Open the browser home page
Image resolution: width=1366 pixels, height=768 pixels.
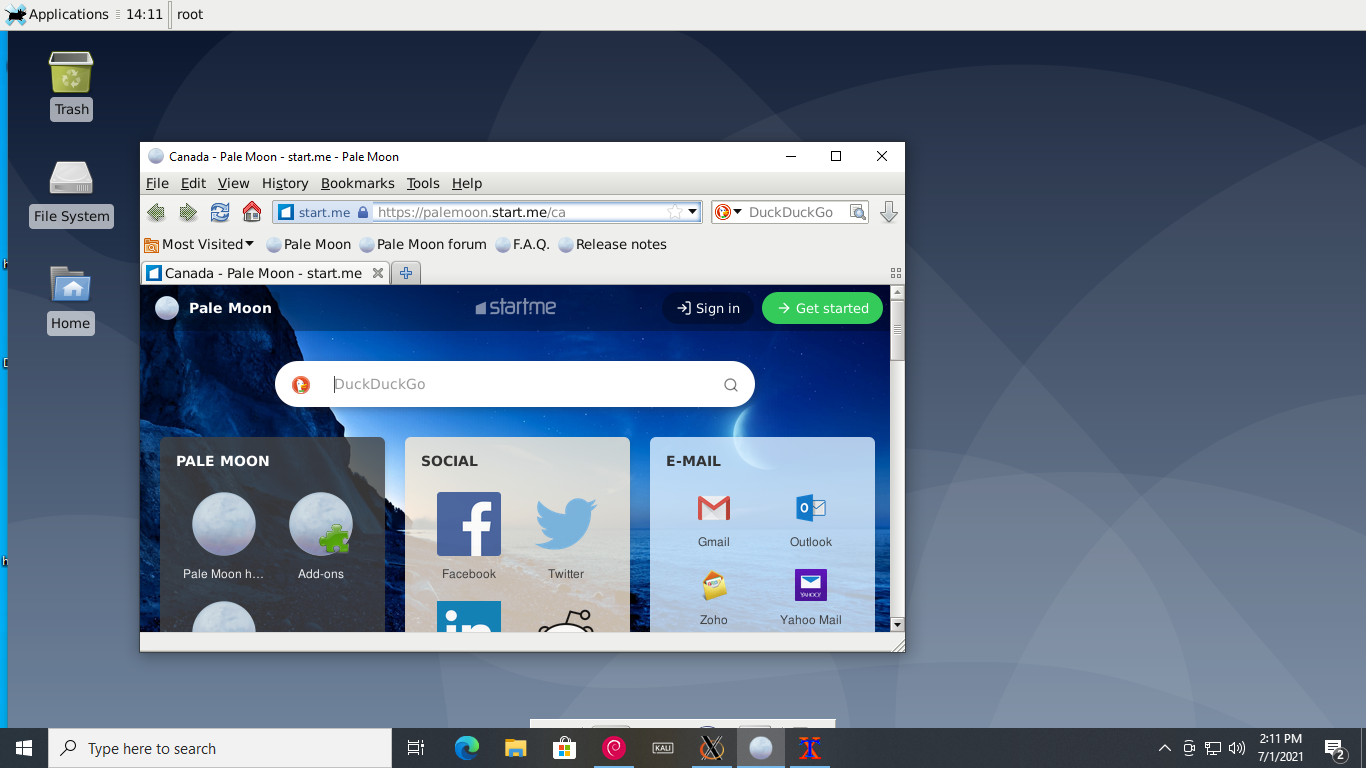click(x=252, y=212)
